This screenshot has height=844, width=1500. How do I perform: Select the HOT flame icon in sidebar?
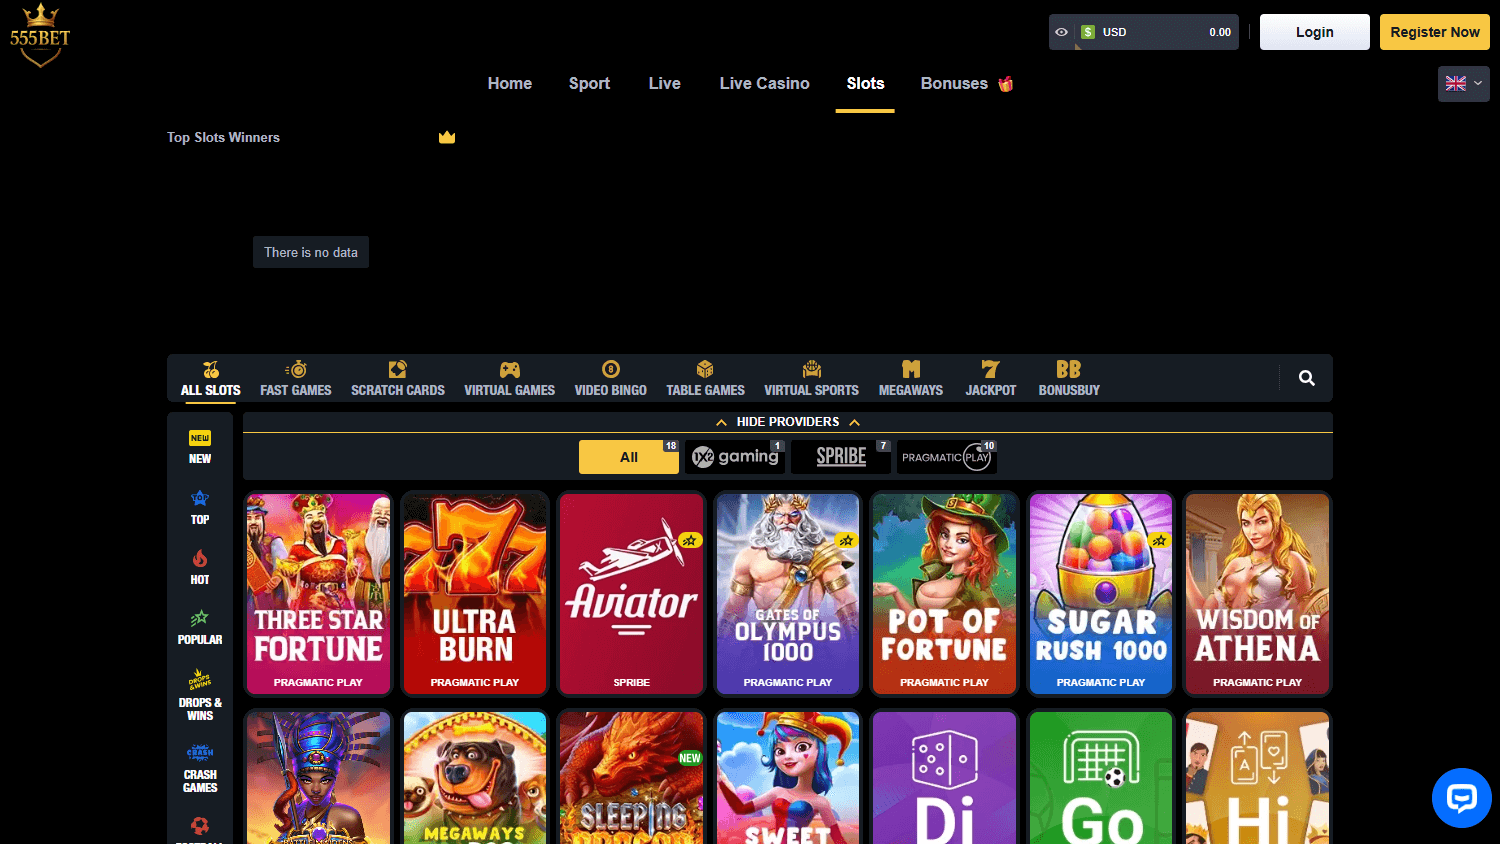pyautogui.click(x=200, y=559)
